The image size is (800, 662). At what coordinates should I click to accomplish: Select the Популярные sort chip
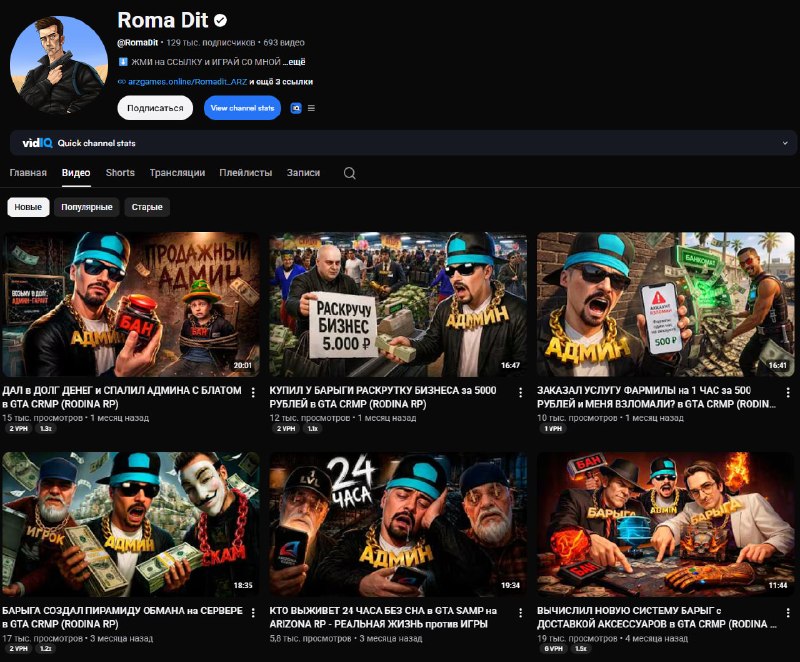click(87, 207)
